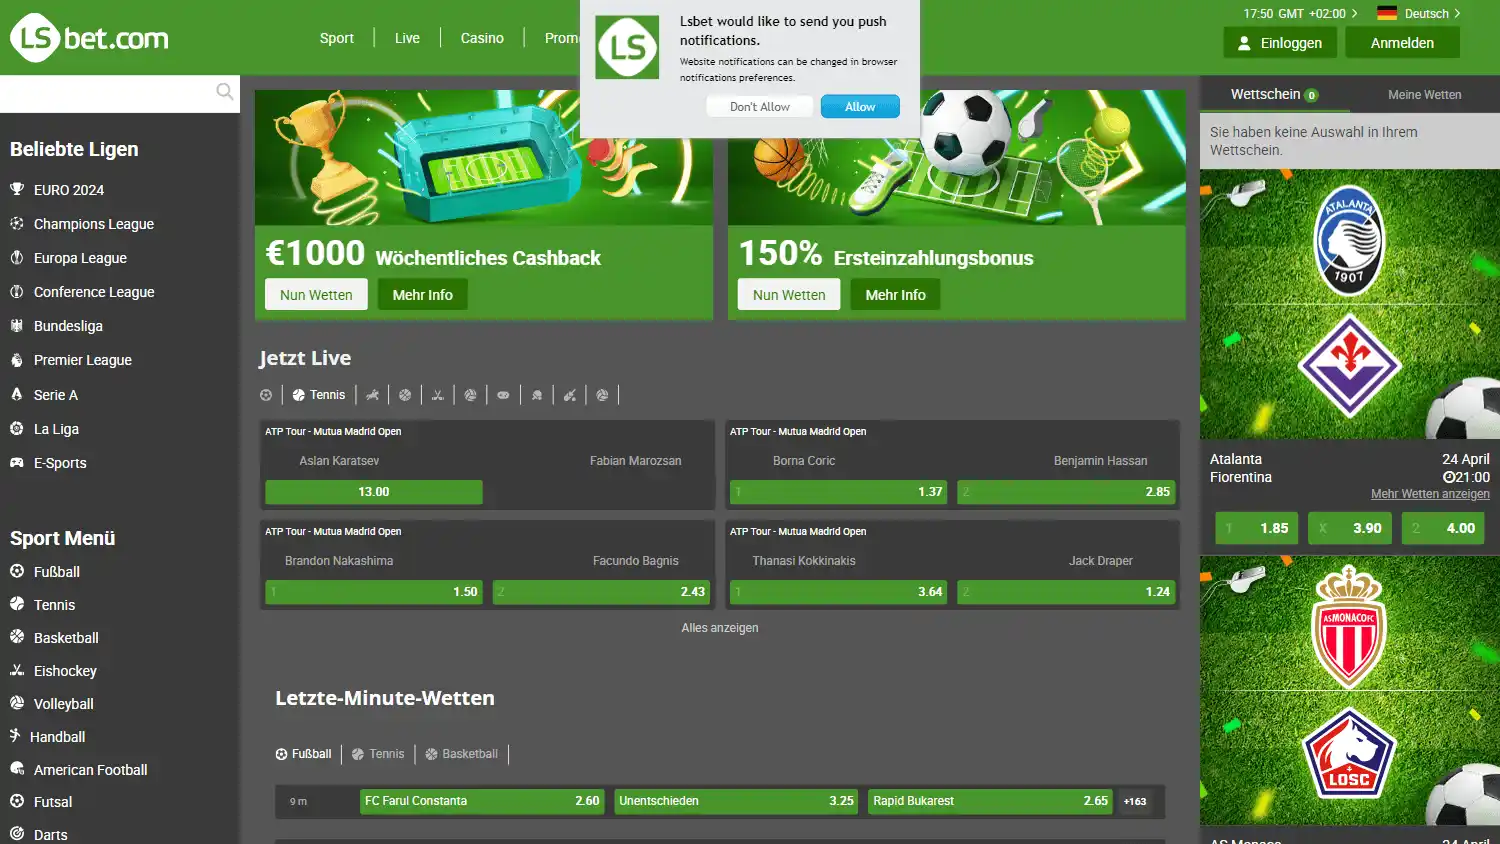Image resolution: width=1500 pixels, height=844 pixels.
Task: Open the Live menu item
Action: [407, 38]
